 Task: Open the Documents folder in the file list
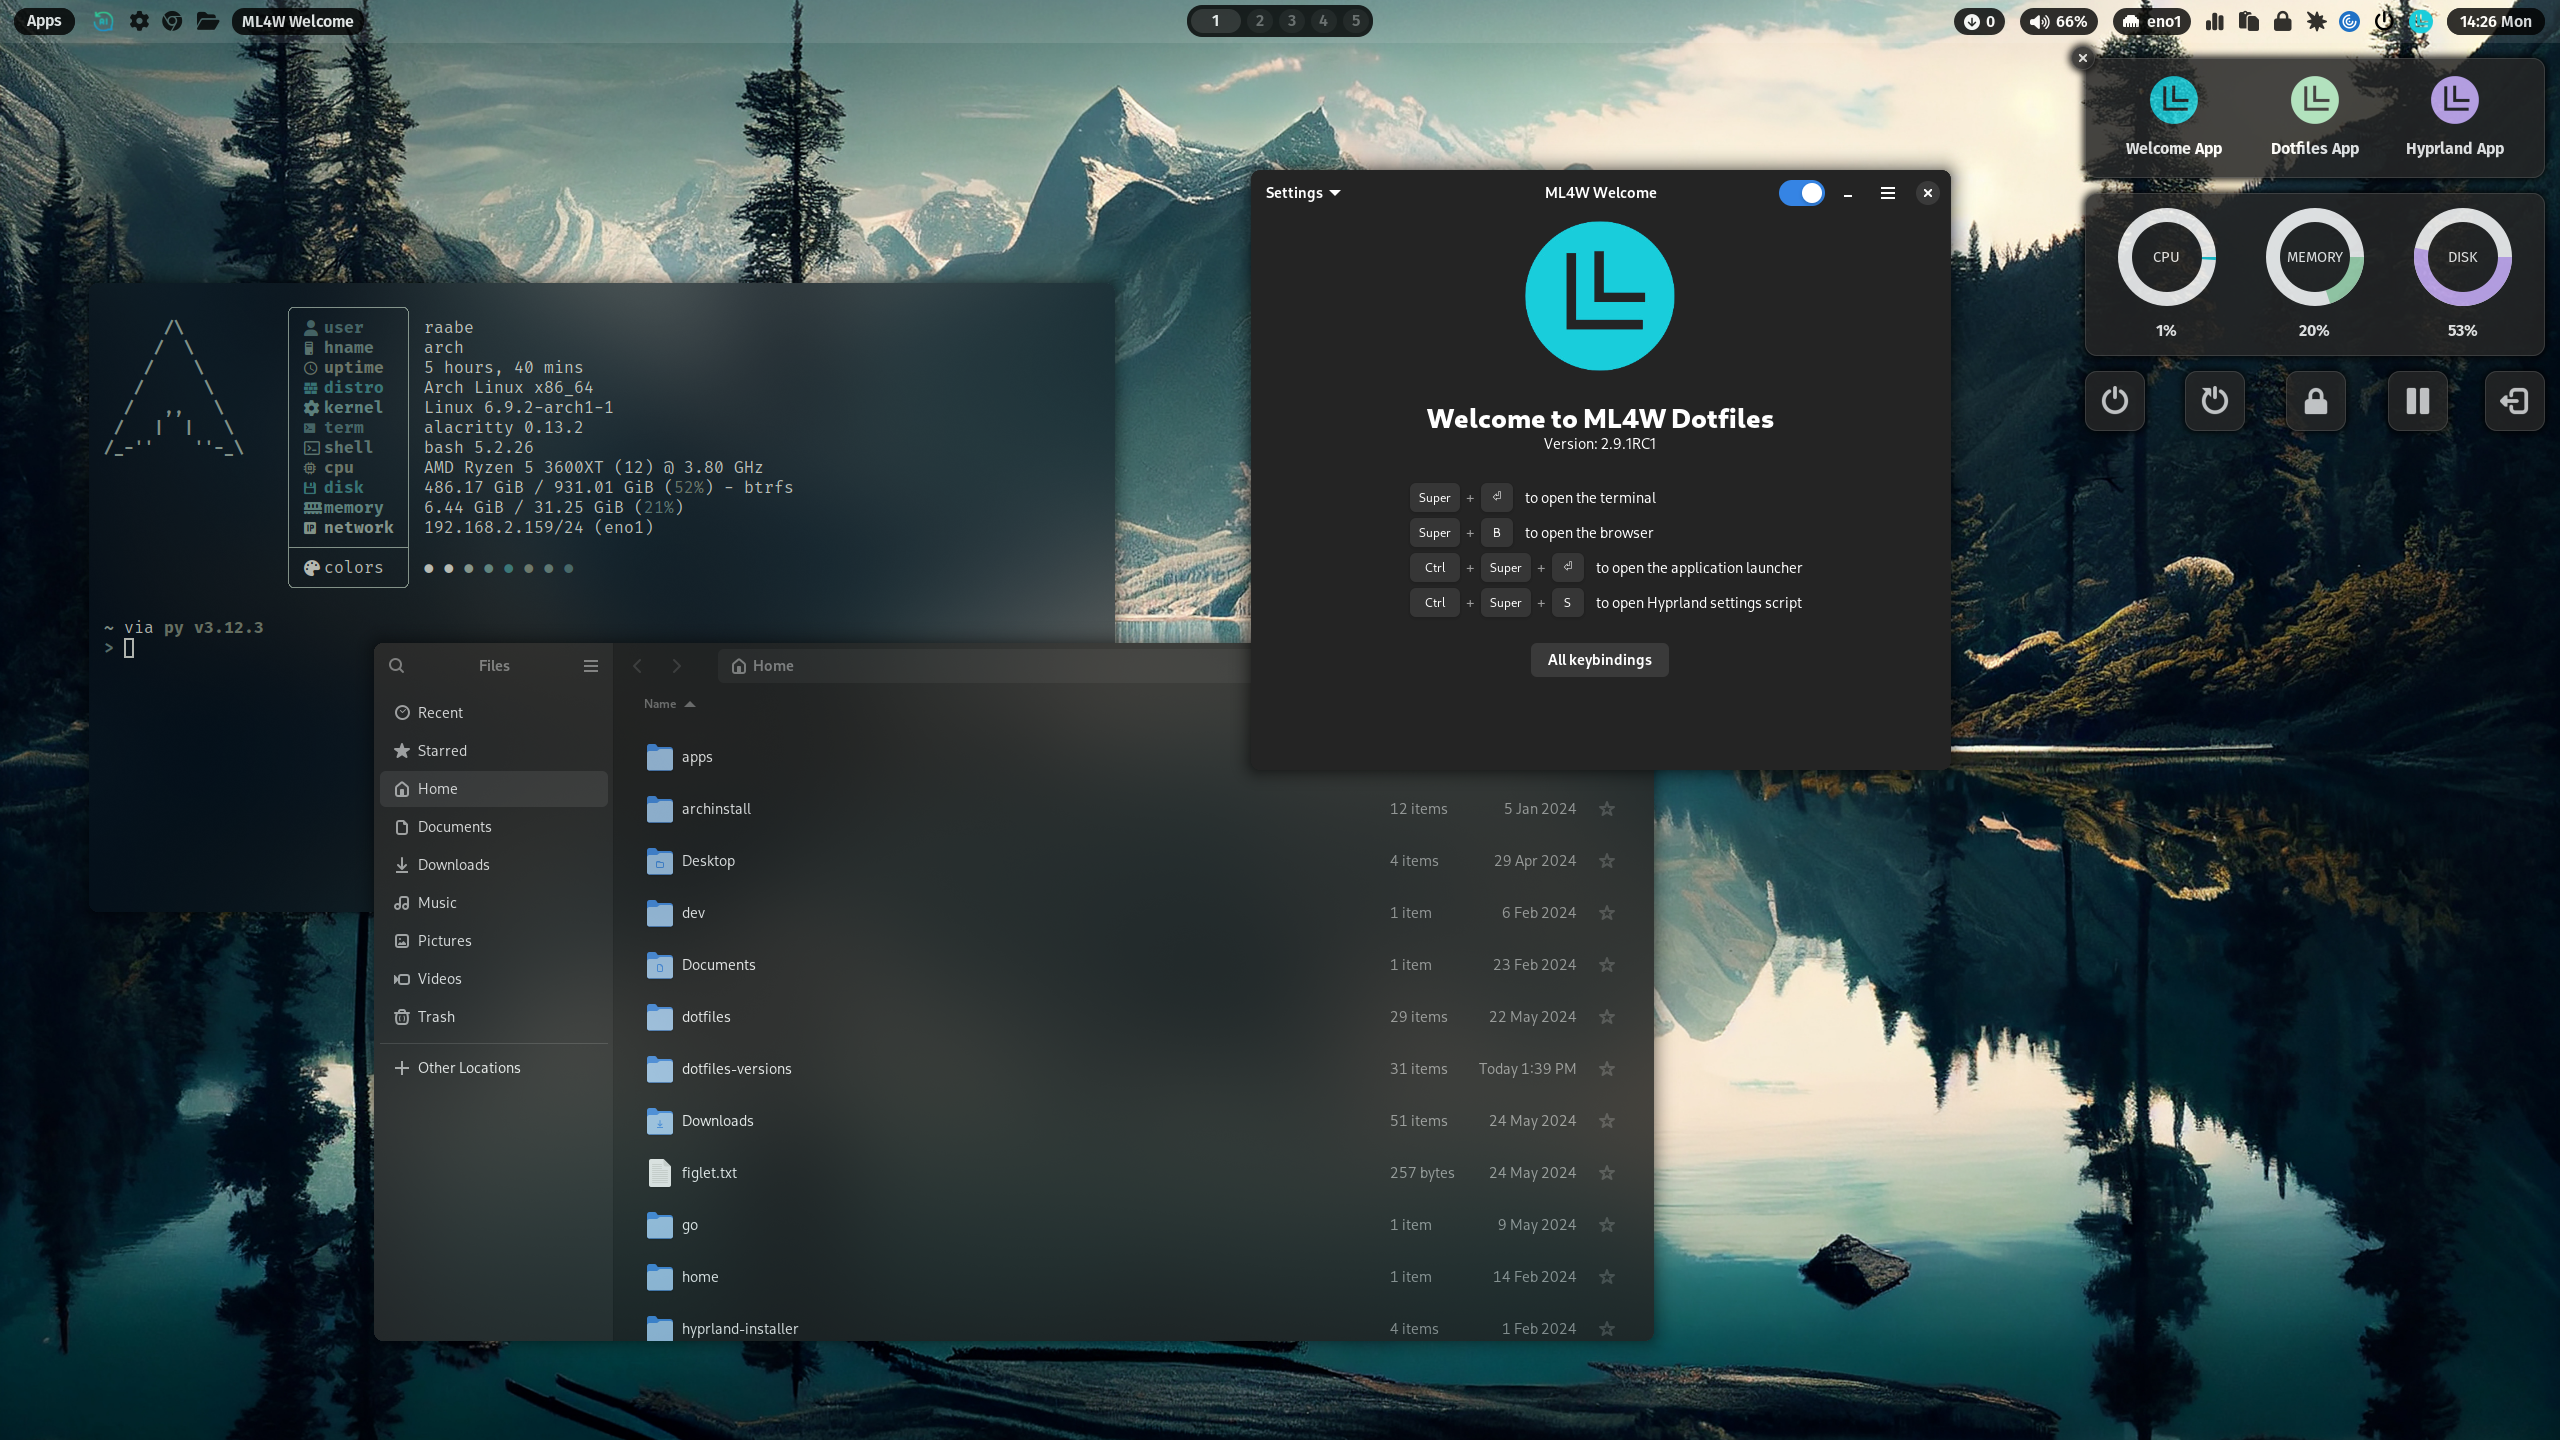pos(719,964)
